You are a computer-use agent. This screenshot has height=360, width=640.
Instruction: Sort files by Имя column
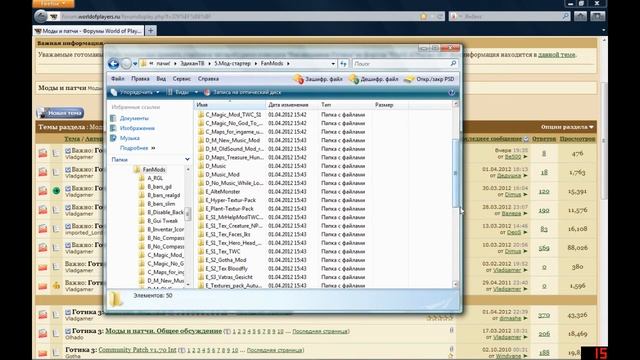[229, 105]
